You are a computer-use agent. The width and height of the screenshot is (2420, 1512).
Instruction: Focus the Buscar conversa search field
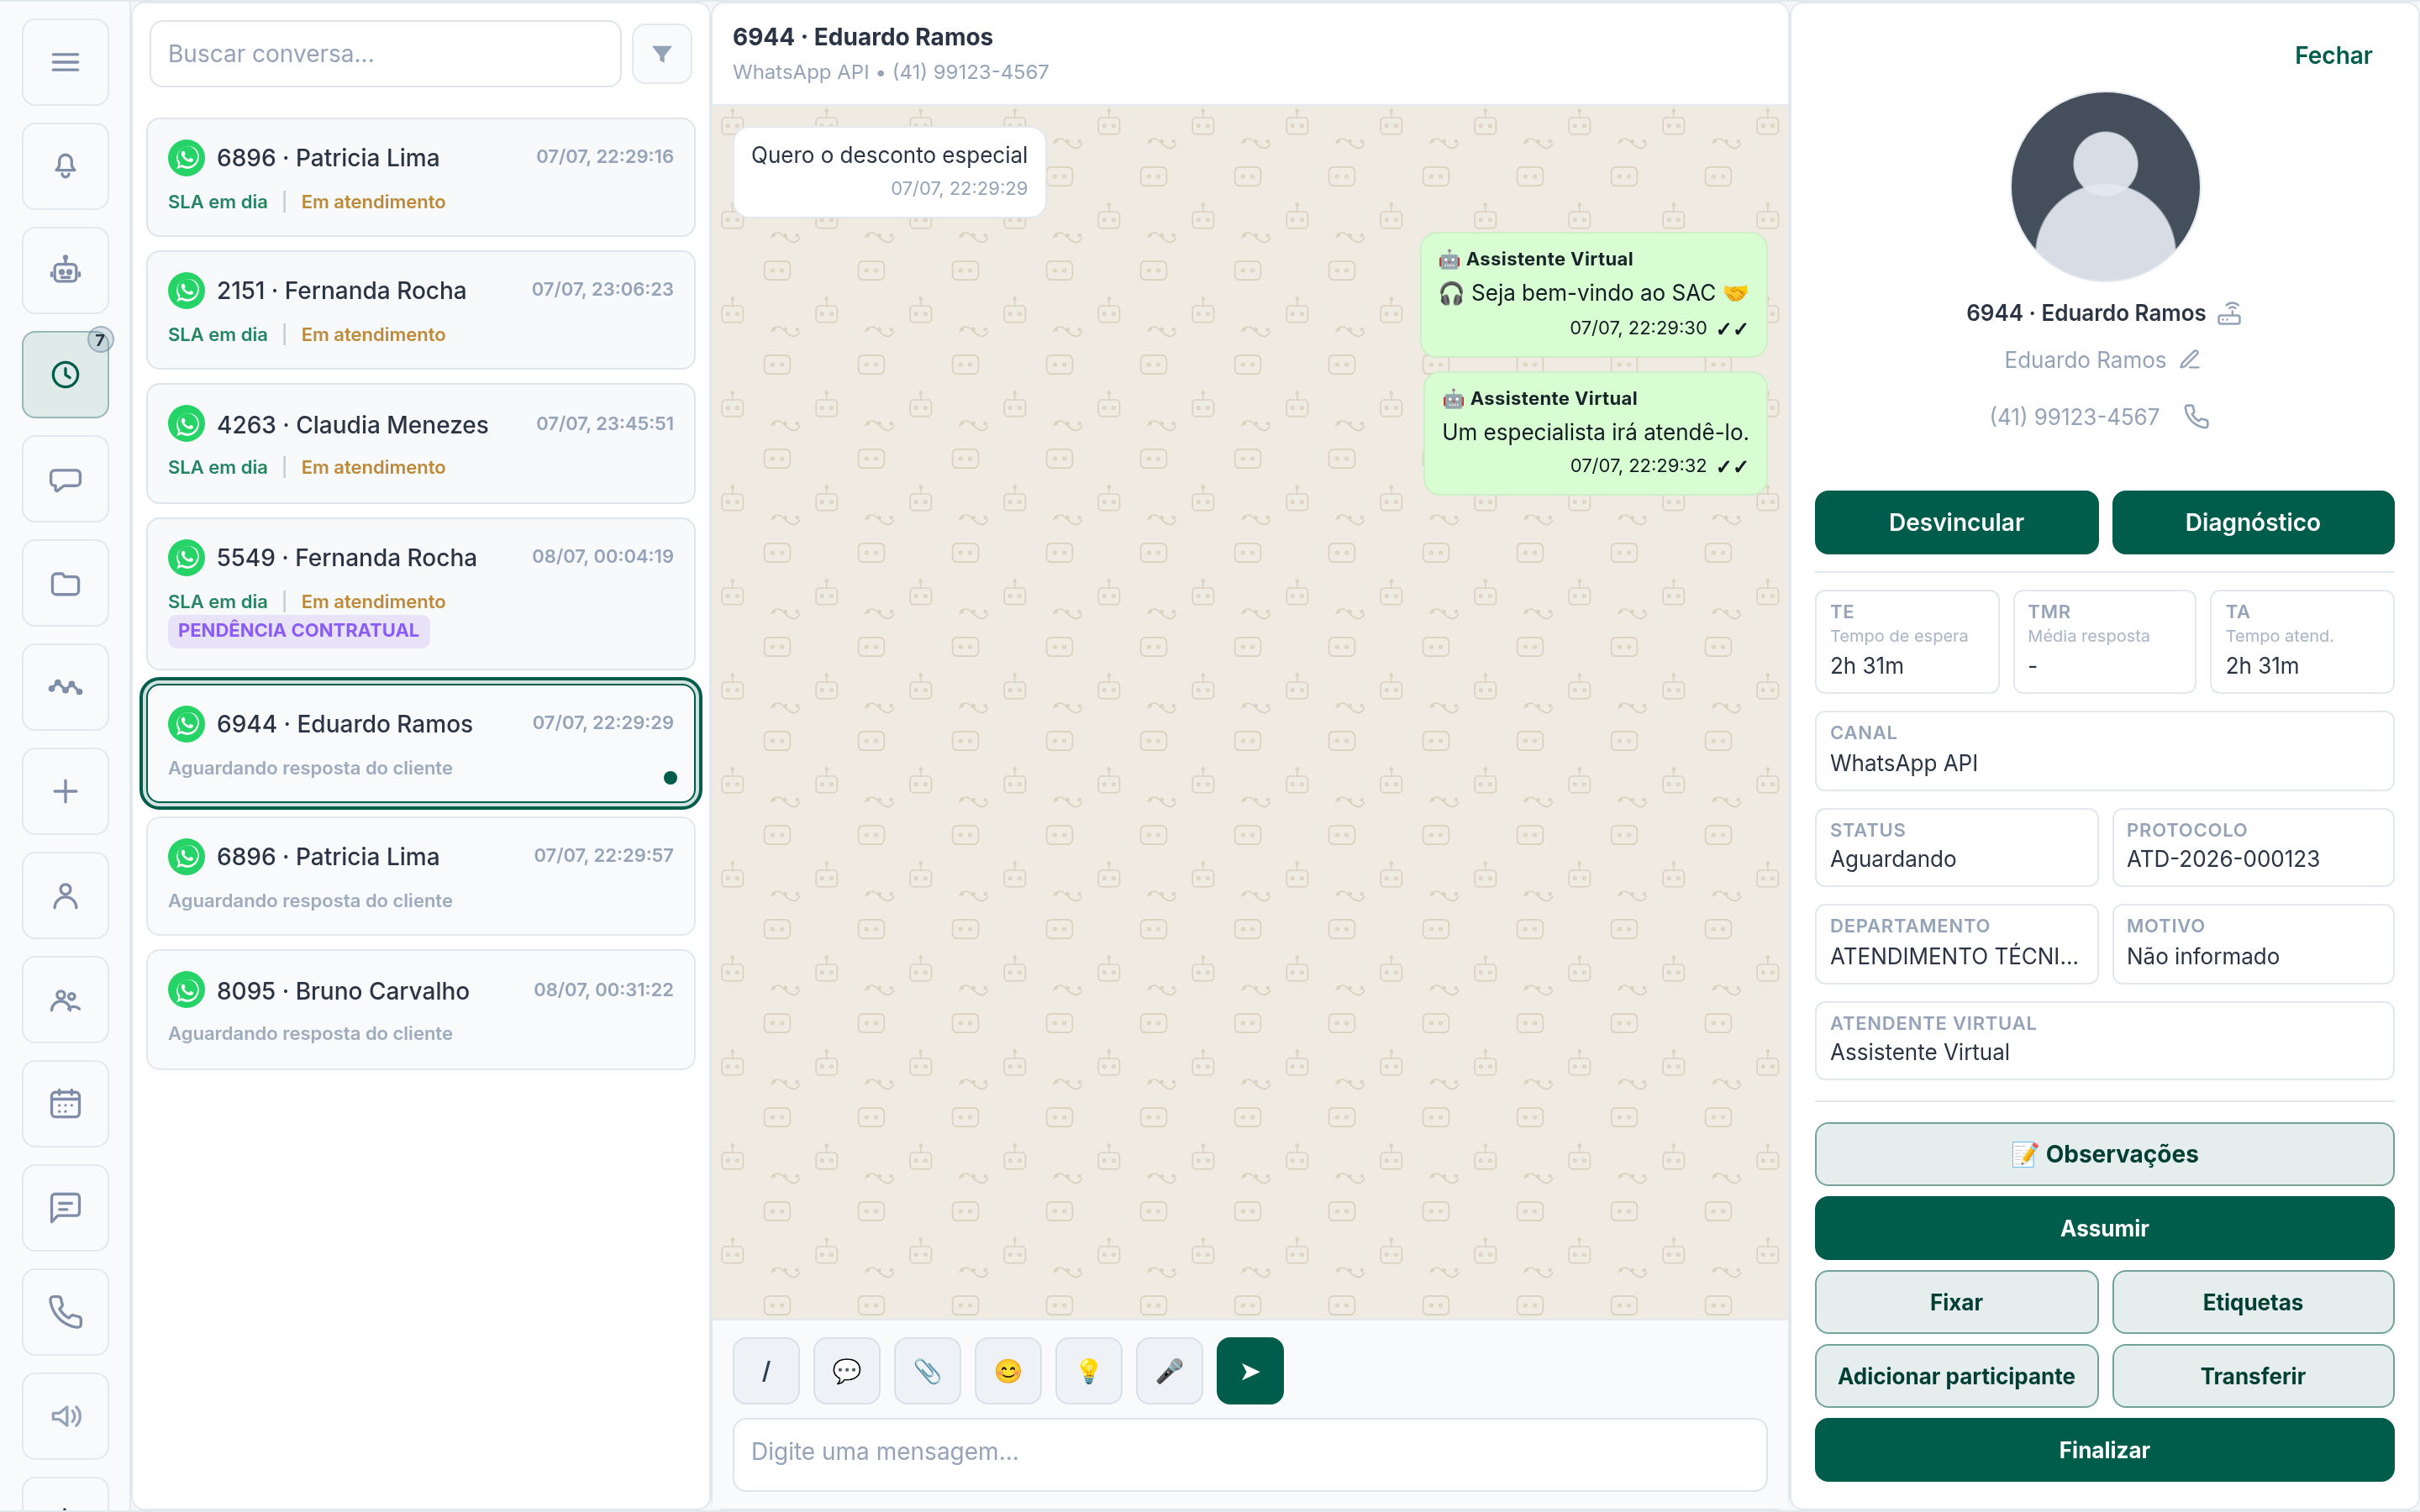(x=386, y=54)
